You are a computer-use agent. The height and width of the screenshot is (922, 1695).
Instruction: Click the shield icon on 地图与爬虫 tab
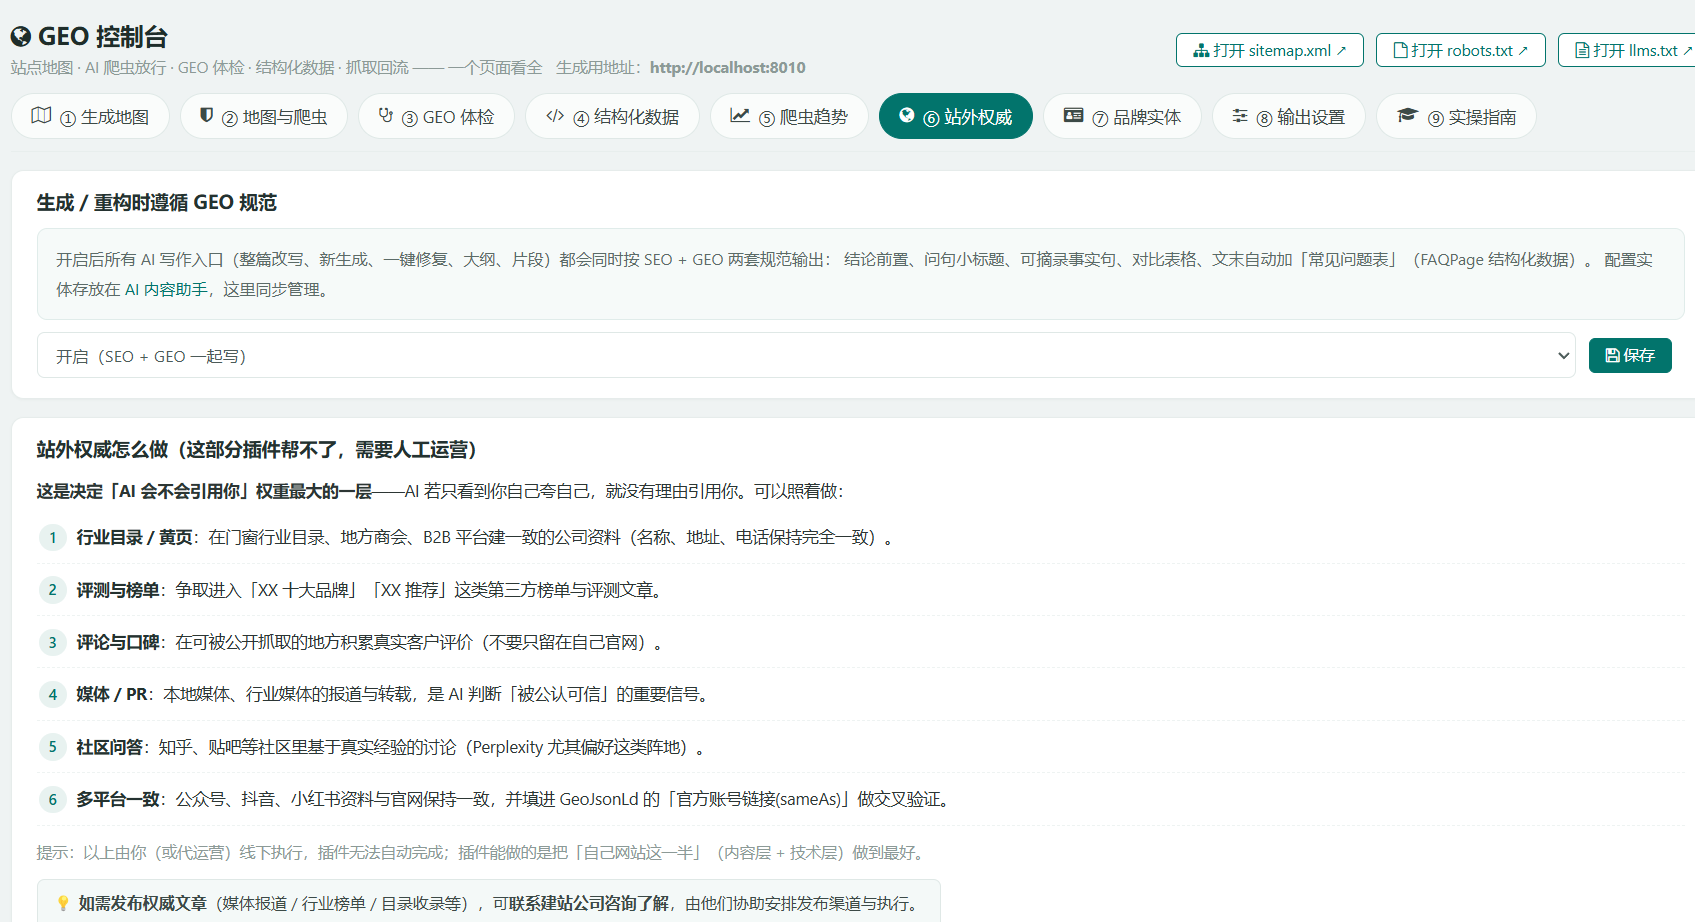point(206,115)
